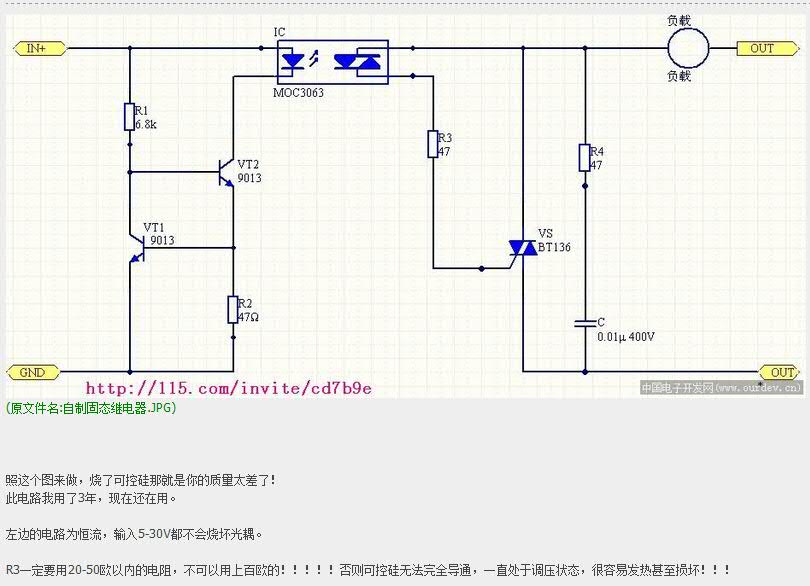Select the upper OUT terminal beside the load
Image resolution: width=810 pixels, height=586 pixels.
[762, 48]
